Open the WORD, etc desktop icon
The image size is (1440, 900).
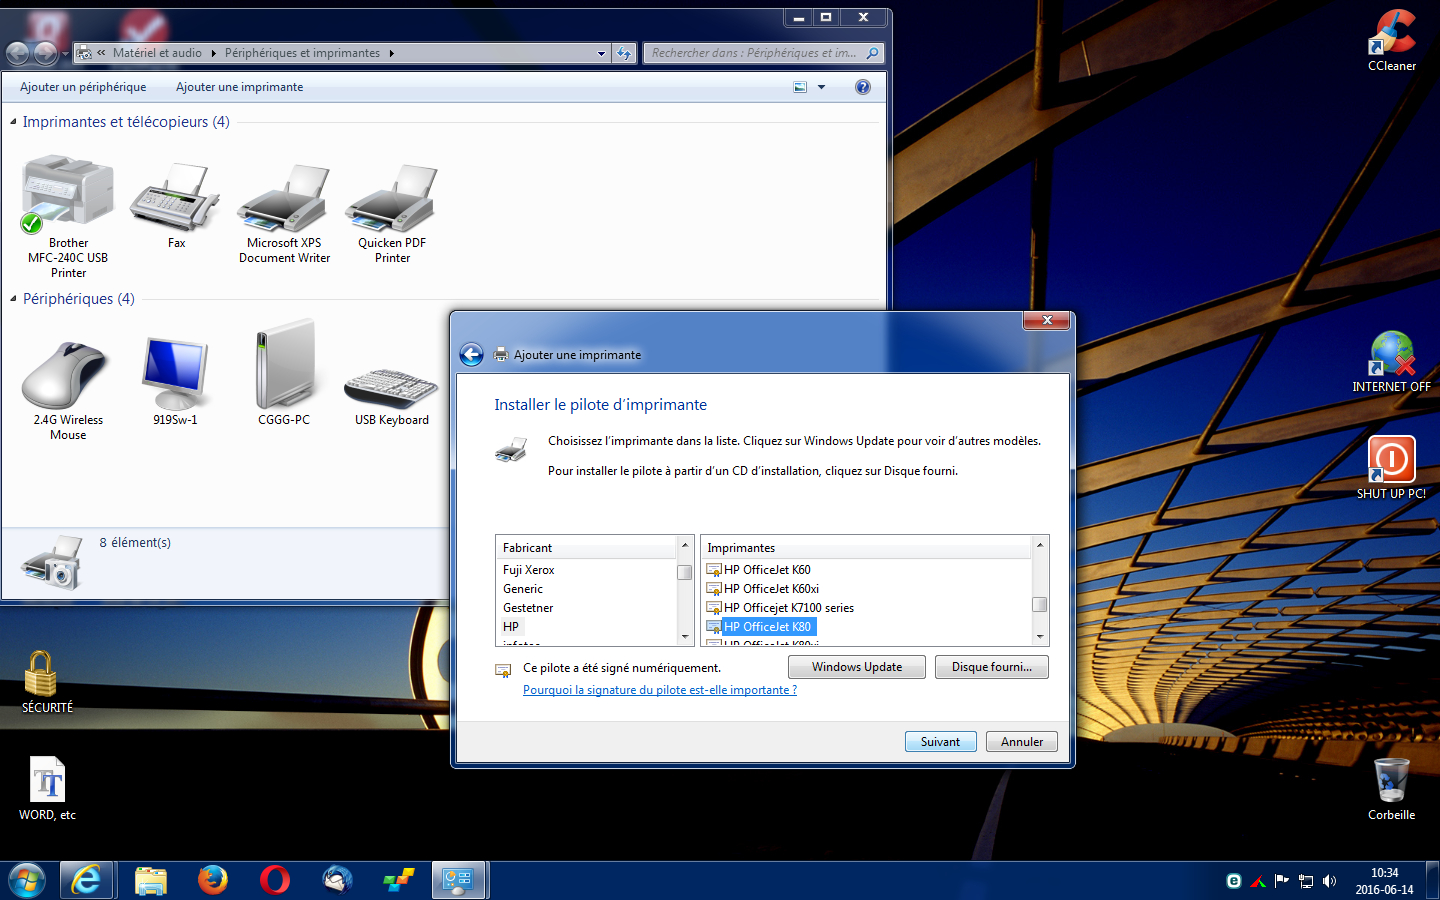[x=47, y=789]
